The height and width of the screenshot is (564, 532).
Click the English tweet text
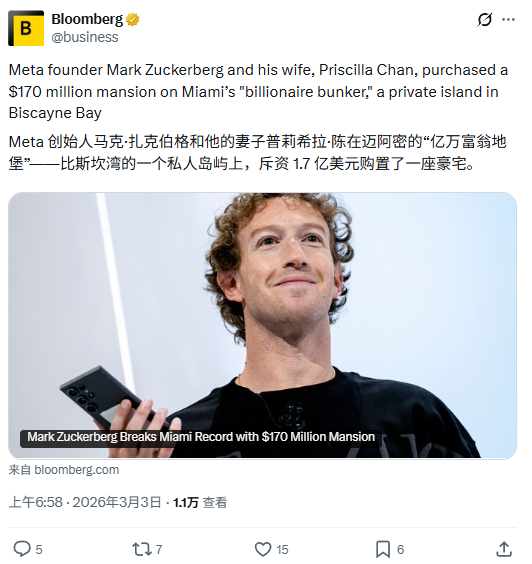click(x=258, y=91)
